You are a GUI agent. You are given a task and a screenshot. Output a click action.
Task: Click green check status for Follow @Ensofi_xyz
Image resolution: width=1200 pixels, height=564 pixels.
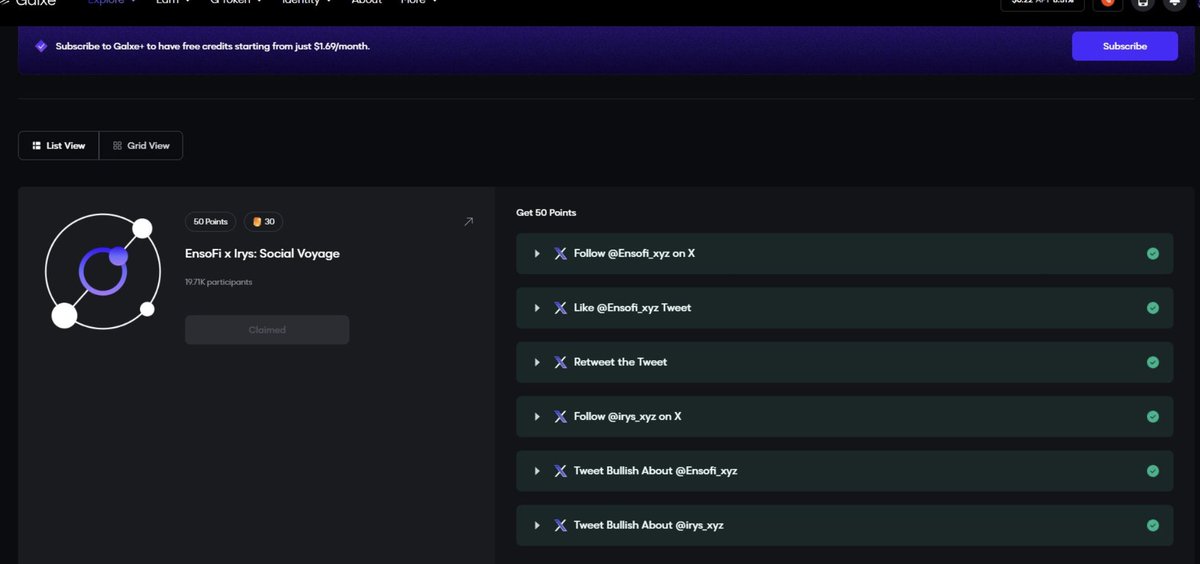pos(1153,254)
